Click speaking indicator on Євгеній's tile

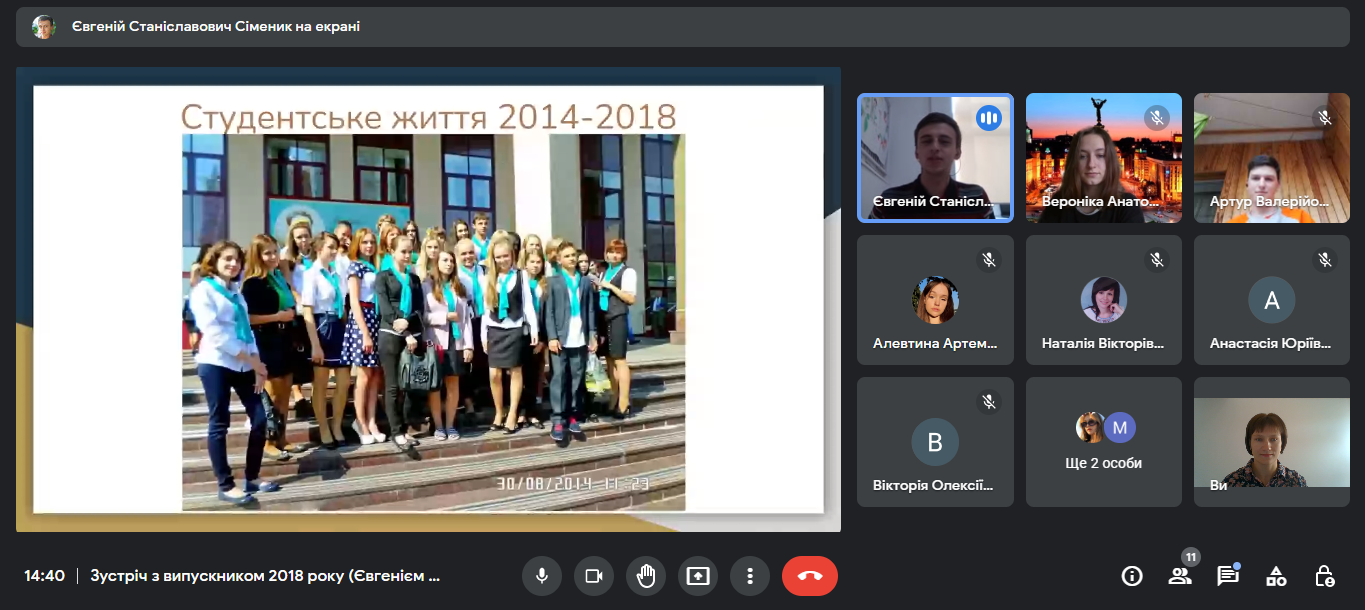(989, 118)
